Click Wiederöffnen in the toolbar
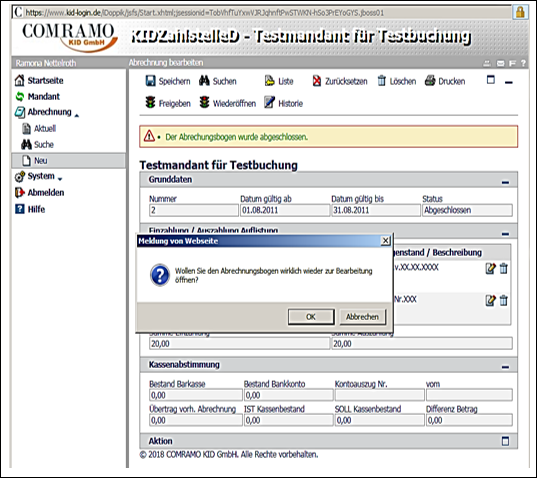The width and height of the screenshot is (537, 478). point(228,103)
